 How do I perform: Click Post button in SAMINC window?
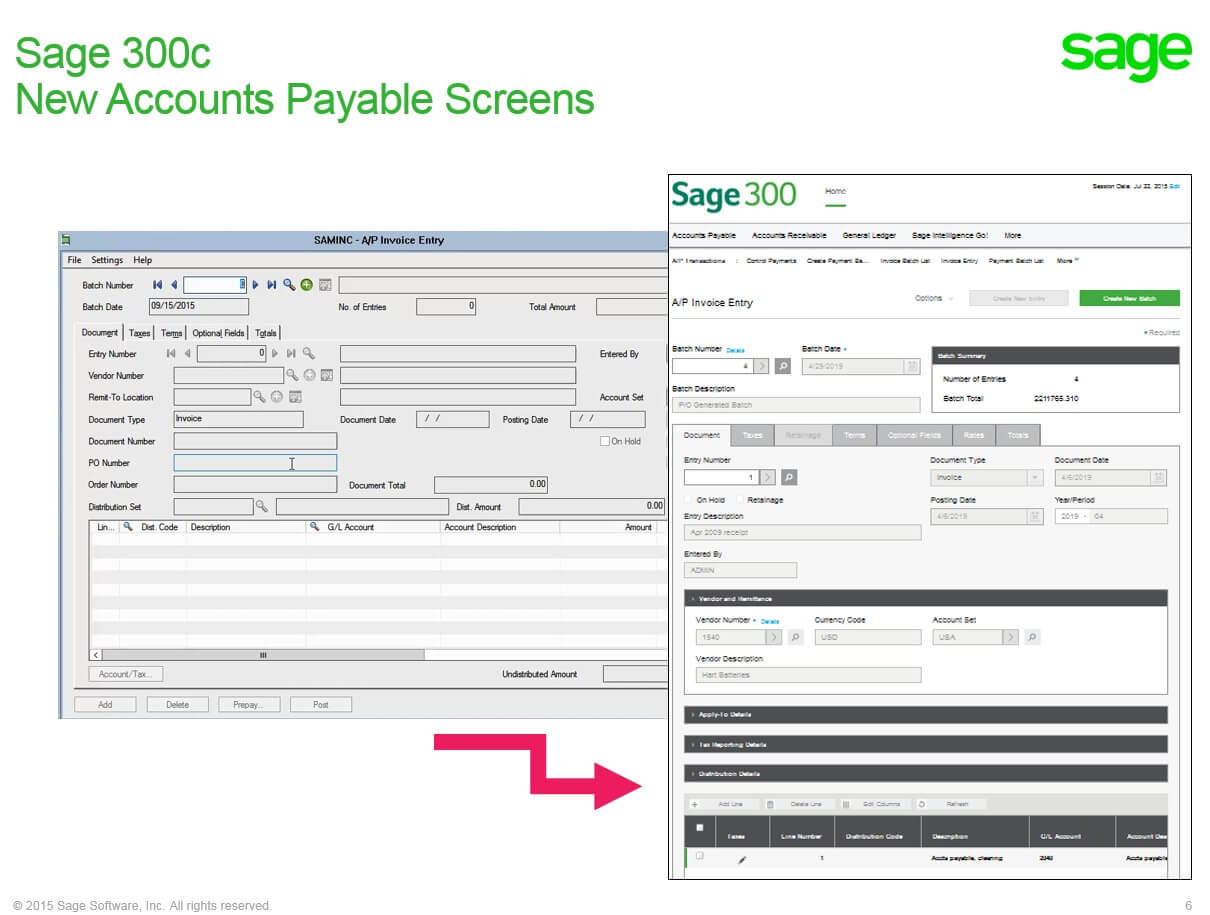pos(320,704)
